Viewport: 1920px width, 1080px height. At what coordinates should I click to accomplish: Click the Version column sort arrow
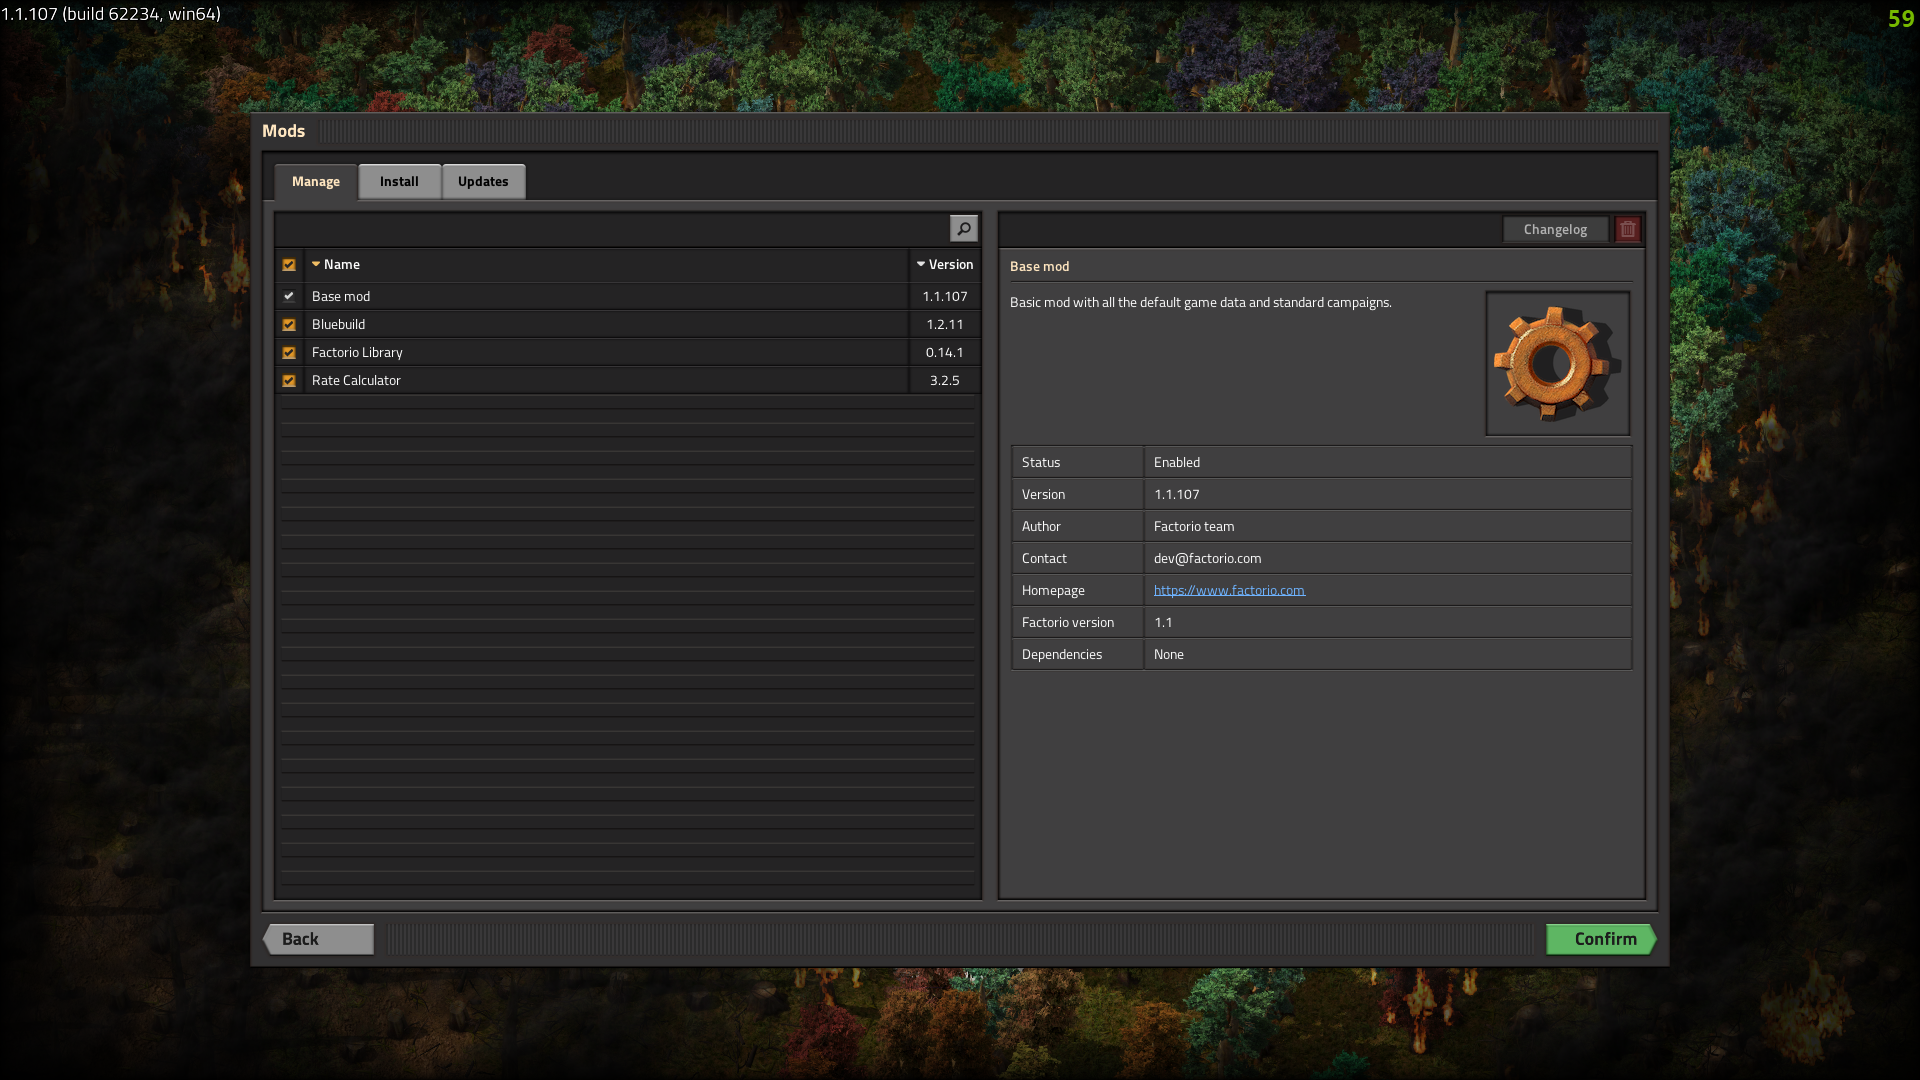coord(921,264)
